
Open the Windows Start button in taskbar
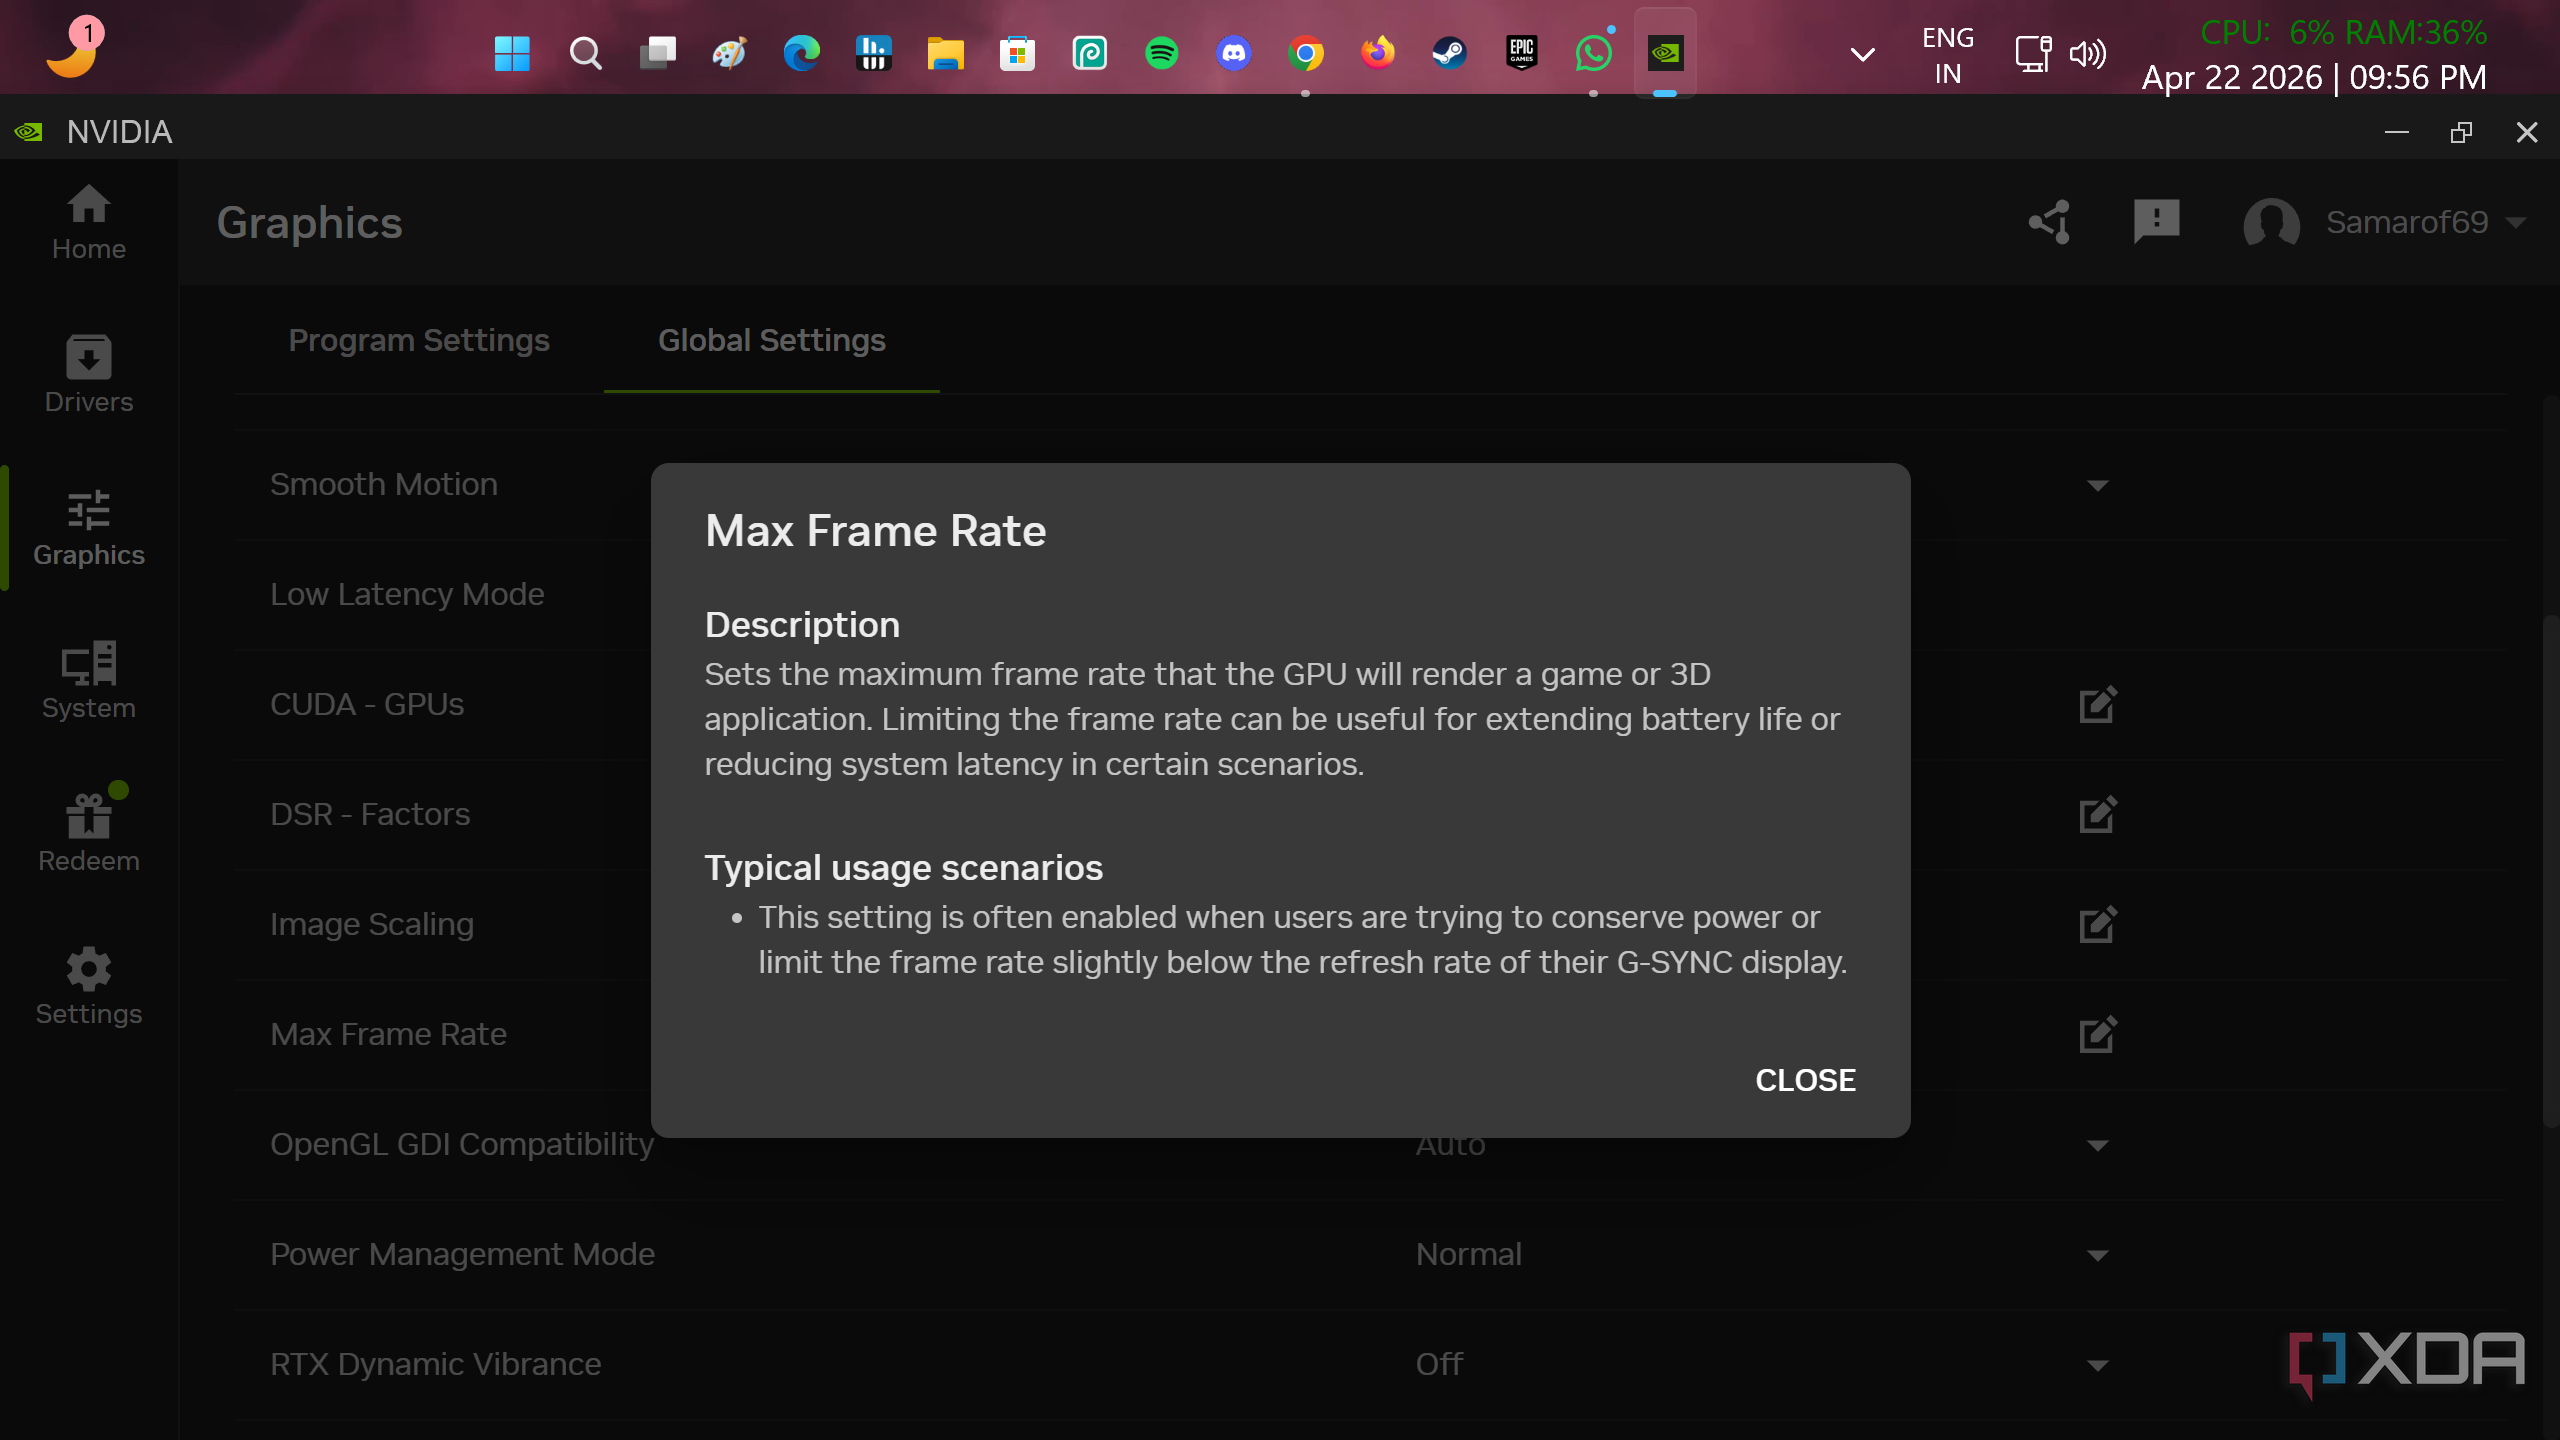[512, 53]
